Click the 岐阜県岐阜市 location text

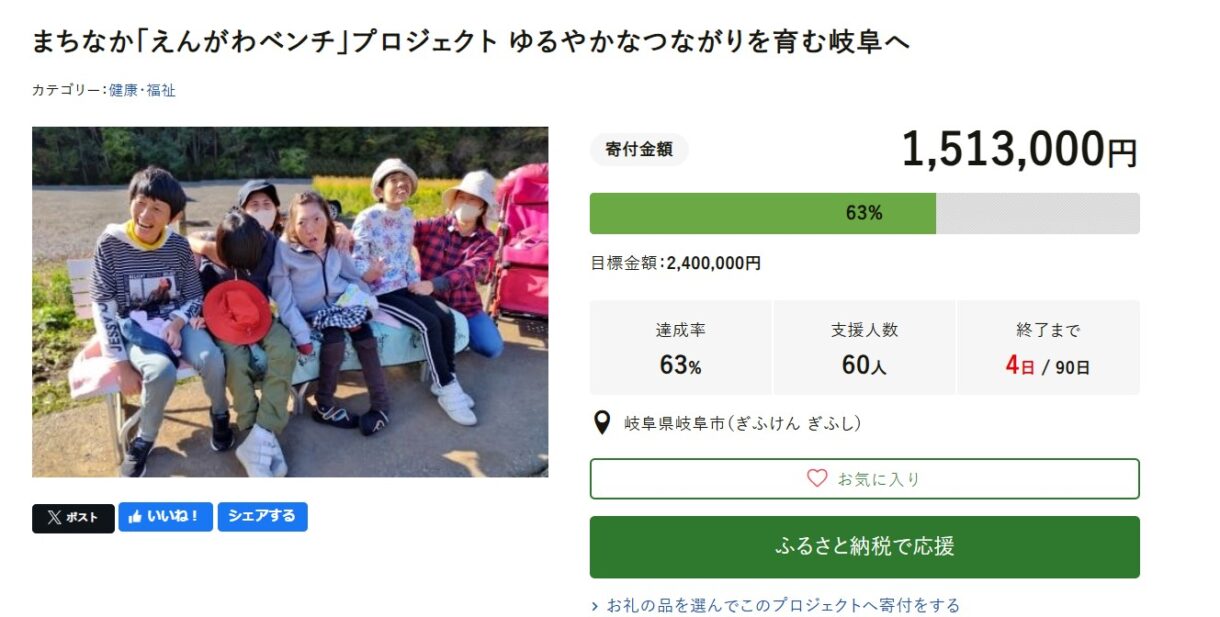(742, 424)
